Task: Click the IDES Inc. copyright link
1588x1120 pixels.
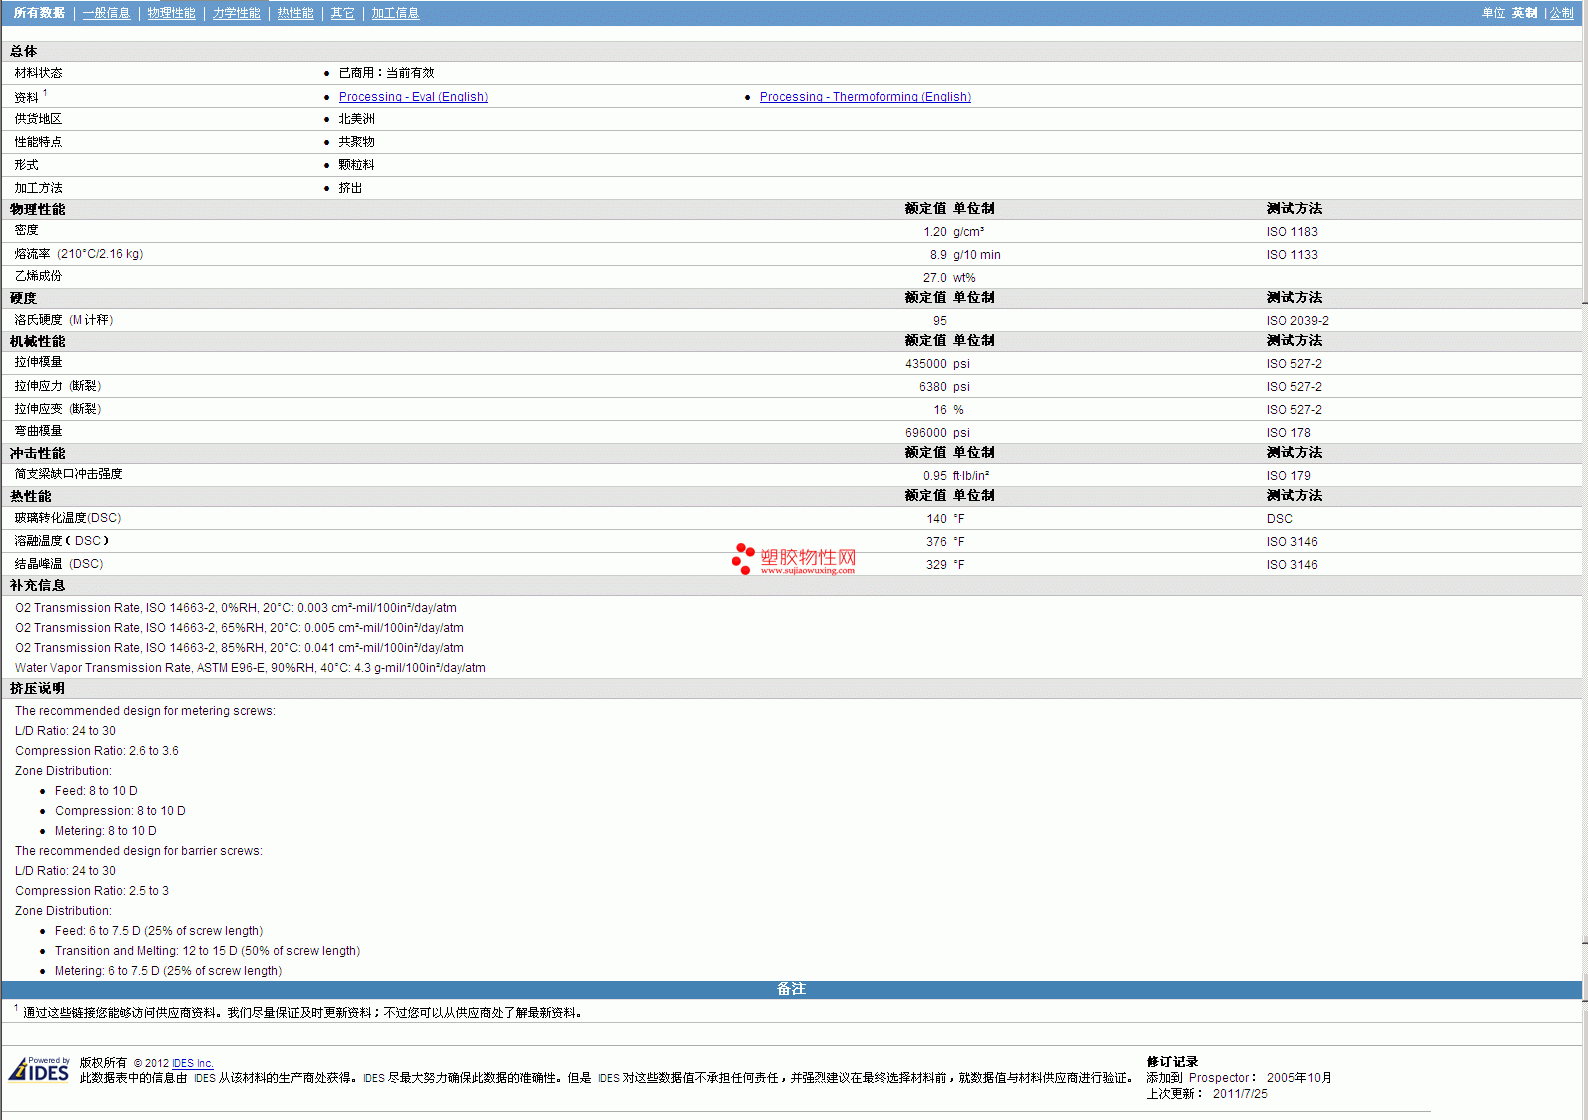Action: [192, 1063]
